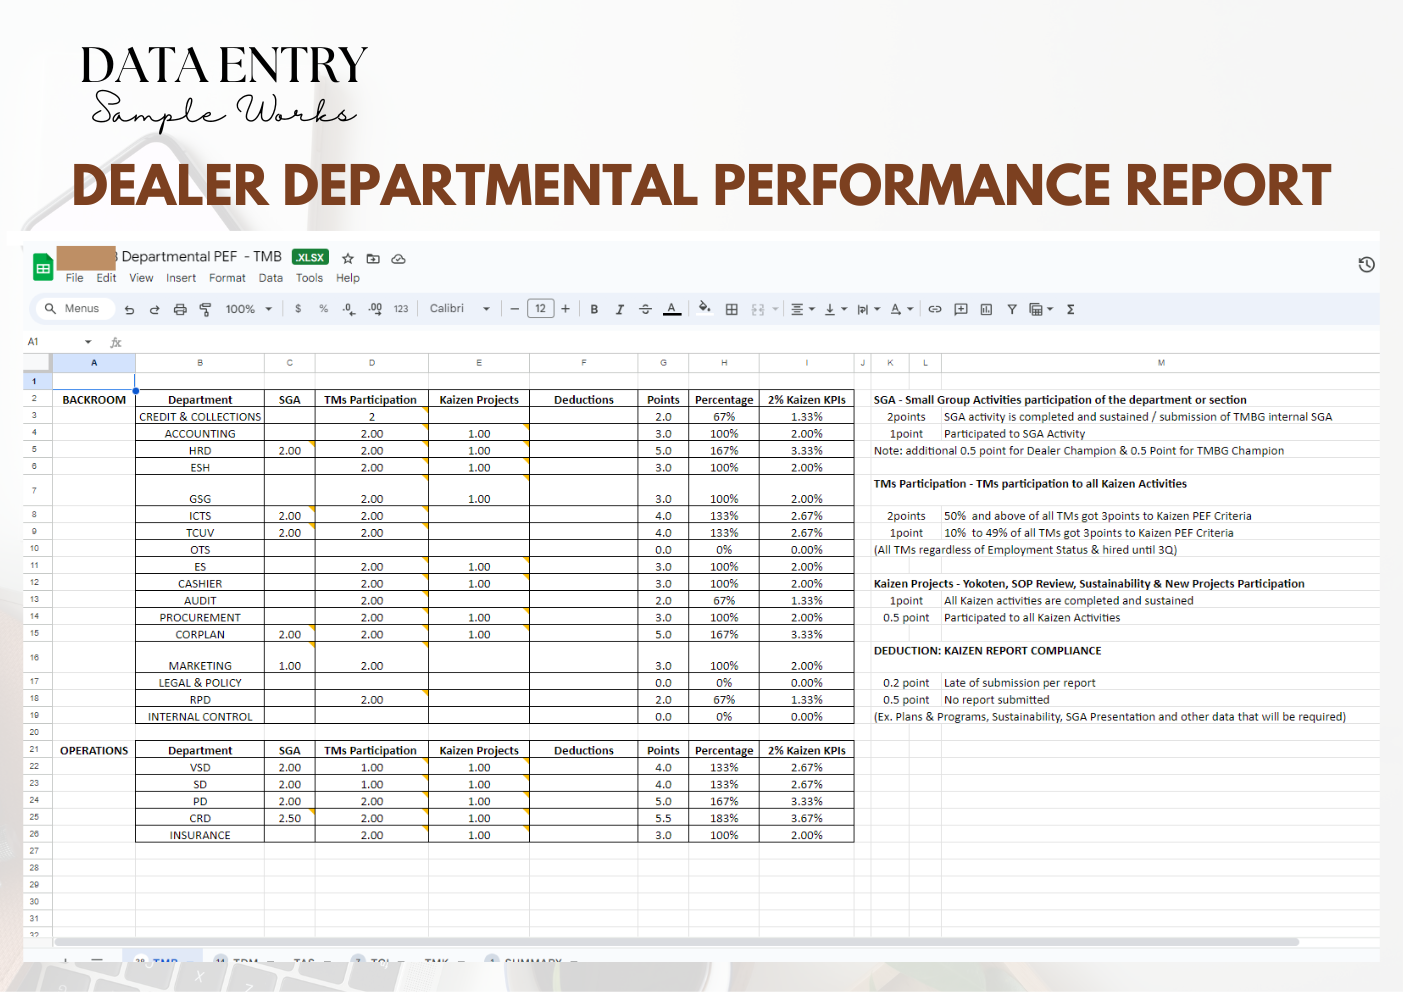Viewport: 1403px width, 992px height.
Task: Open the File menu
Action: click(x=75, y=278)
